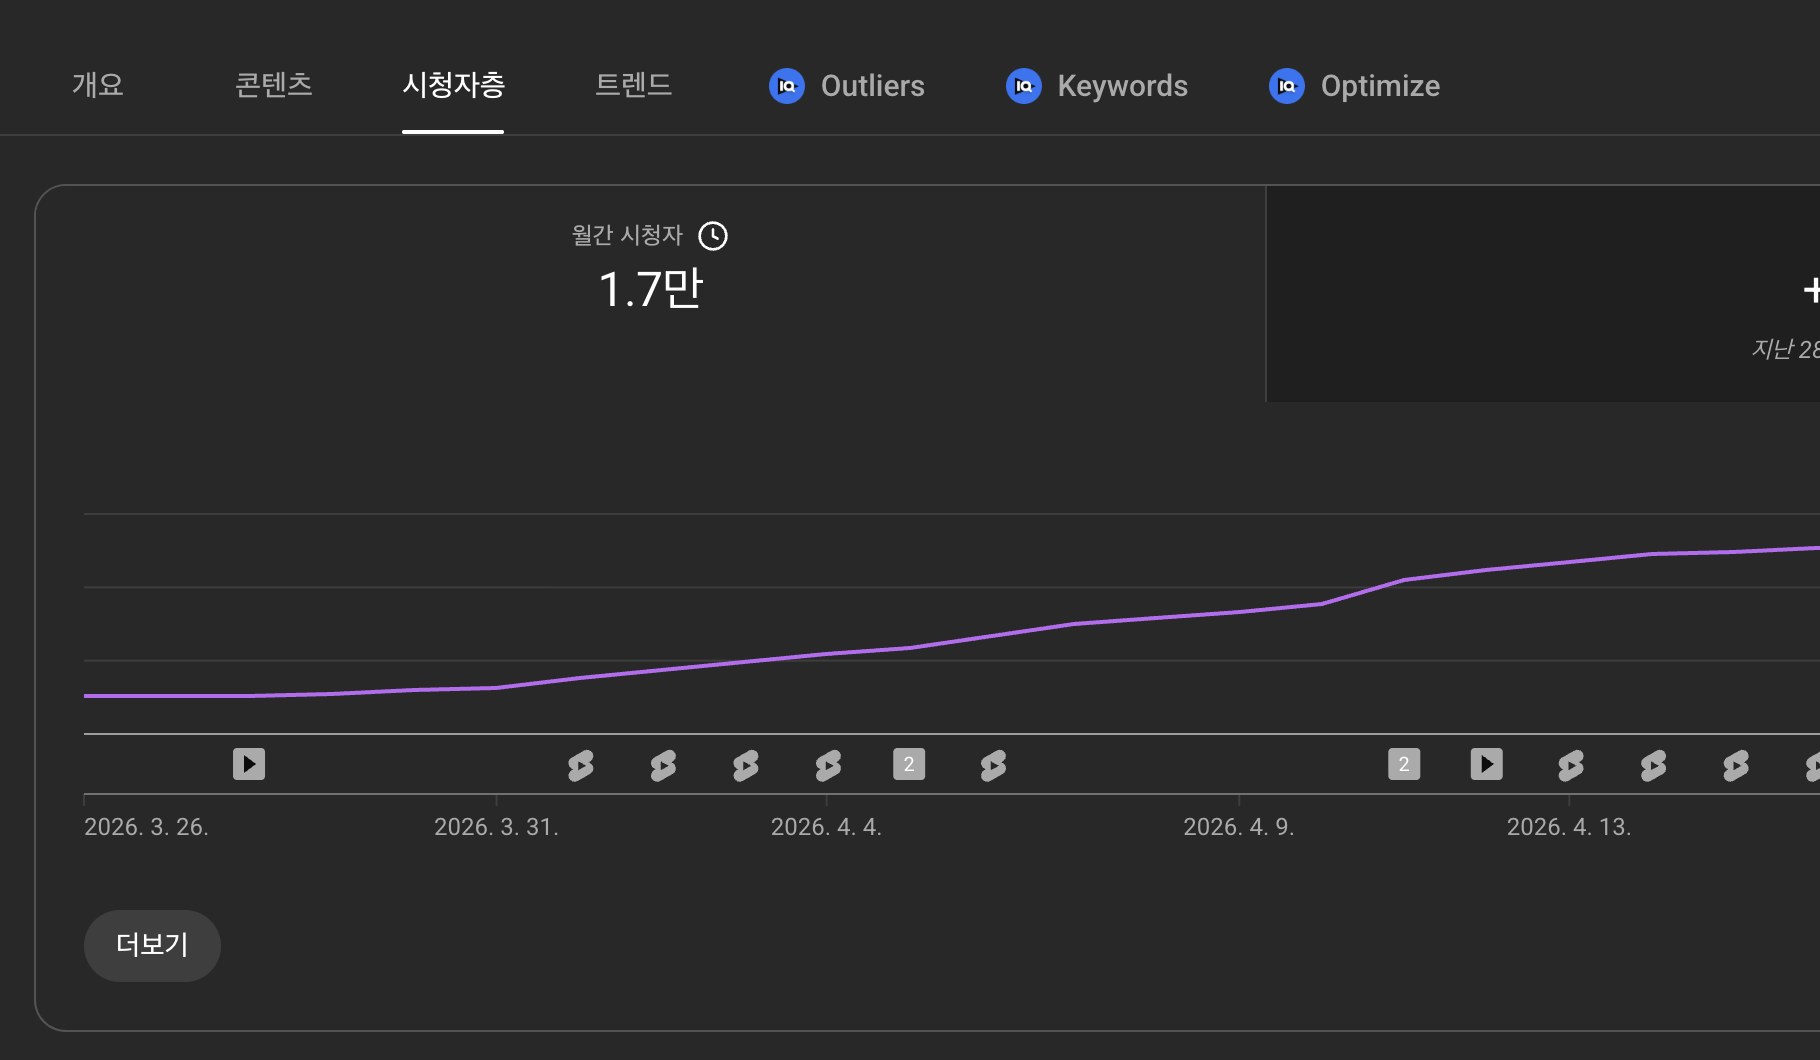Click the vidIQ icon next to Keywords
Viewport: 1820px width, 1060px height.
[1024, 86]
